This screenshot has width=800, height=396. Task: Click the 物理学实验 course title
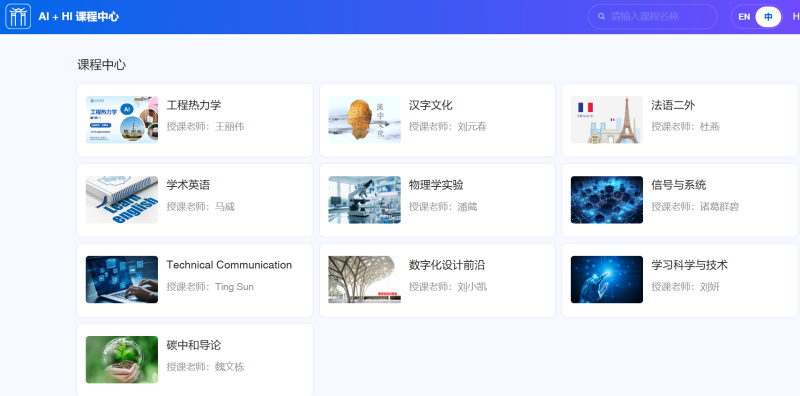[x=436, y=185]
